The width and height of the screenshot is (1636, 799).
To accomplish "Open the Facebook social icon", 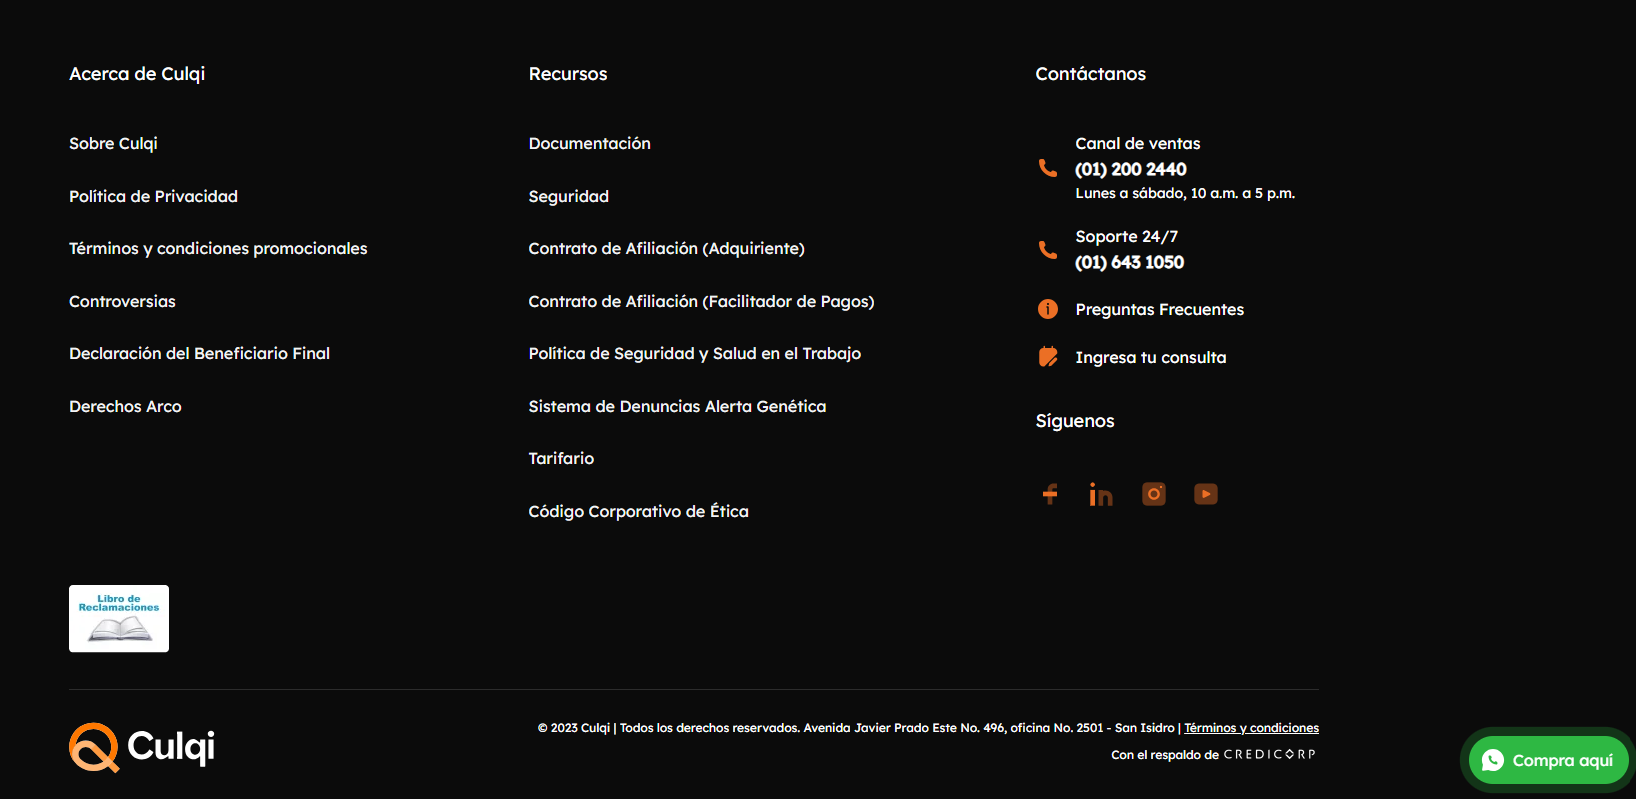I will click(1050, 494).
